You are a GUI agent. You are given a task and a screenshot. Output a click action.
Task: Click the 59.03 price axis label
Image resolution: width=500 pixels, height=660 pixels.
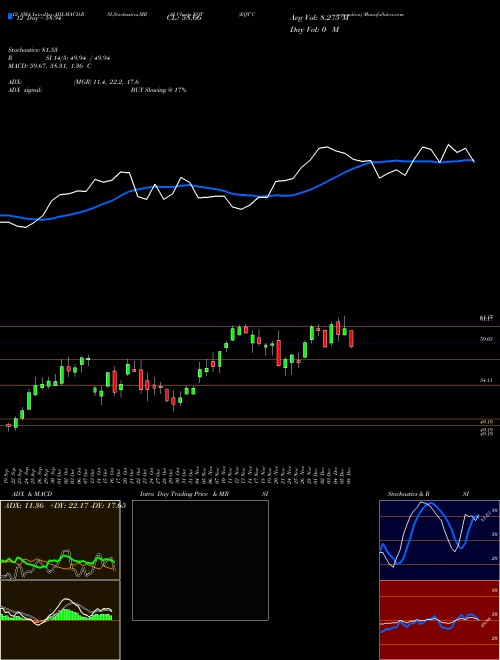pyautogui.click(x=486, y=339)
